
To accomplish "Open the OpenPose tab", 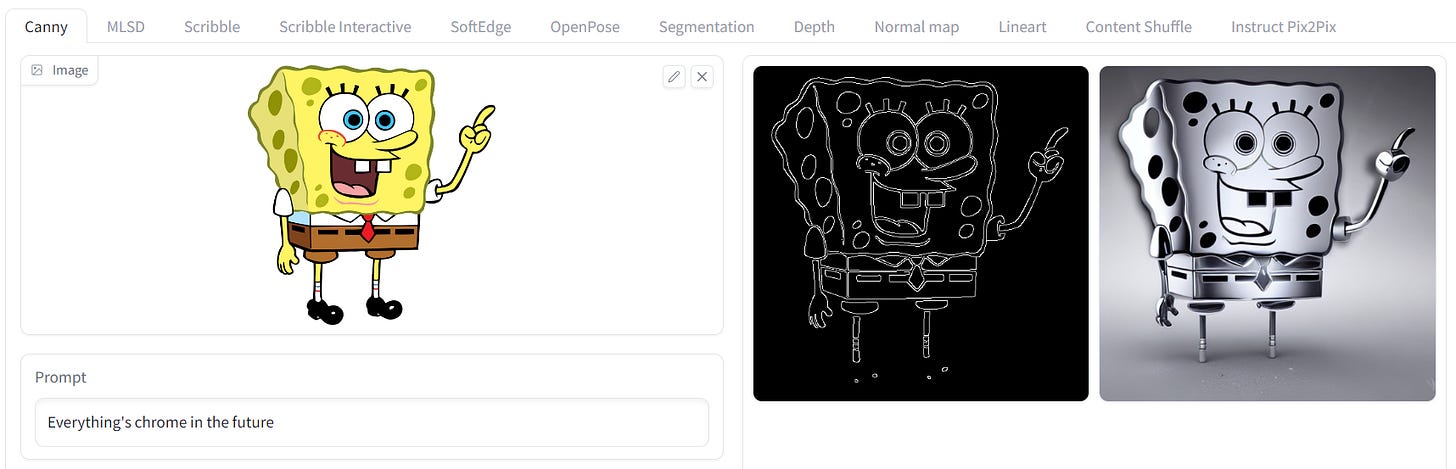I will [585, 27].
